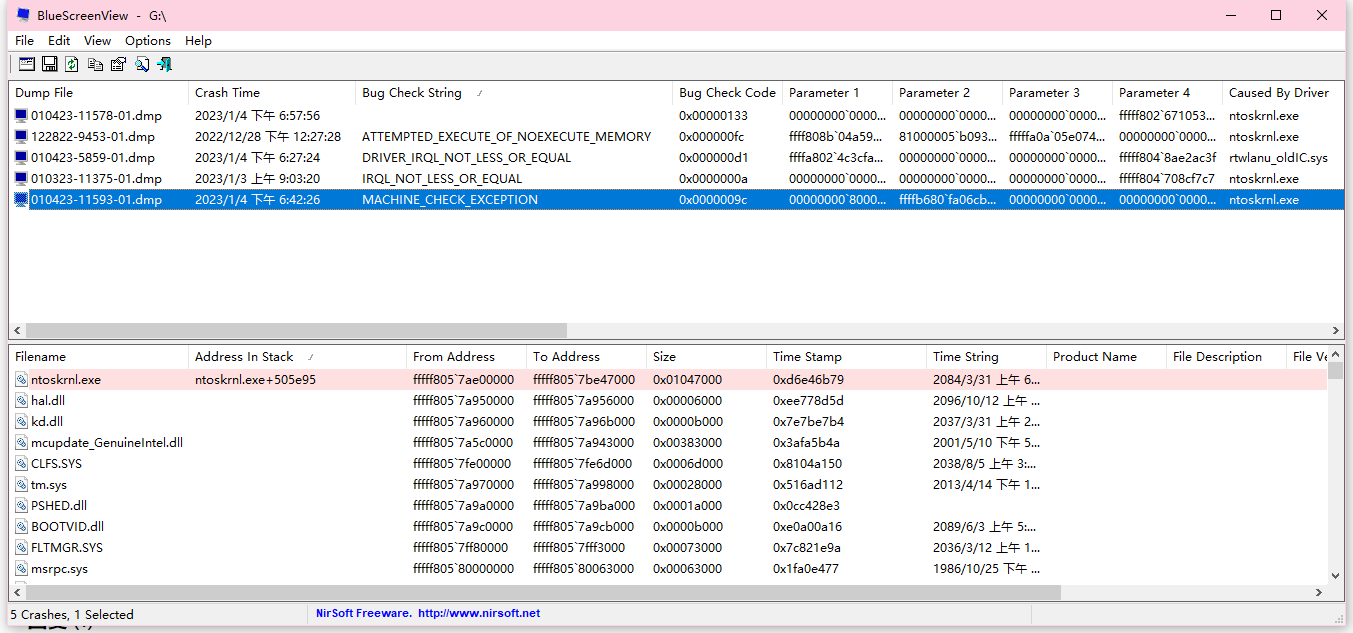Image resolution: width=1353 pixels, height=633 pixels.
Task: Select the FLTMGR.SYS driver entry
Action: click(x=64, y=547)
